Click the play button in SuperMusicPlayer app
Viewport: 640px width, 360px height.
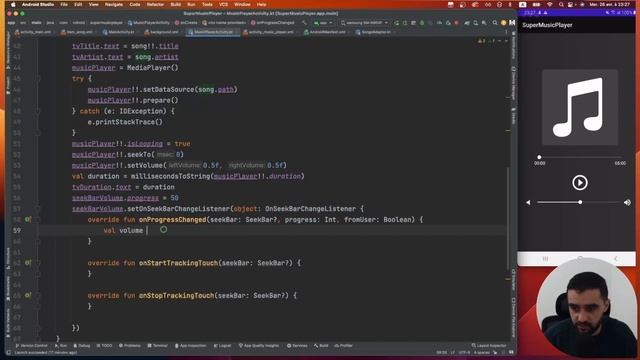coord(580,182)
